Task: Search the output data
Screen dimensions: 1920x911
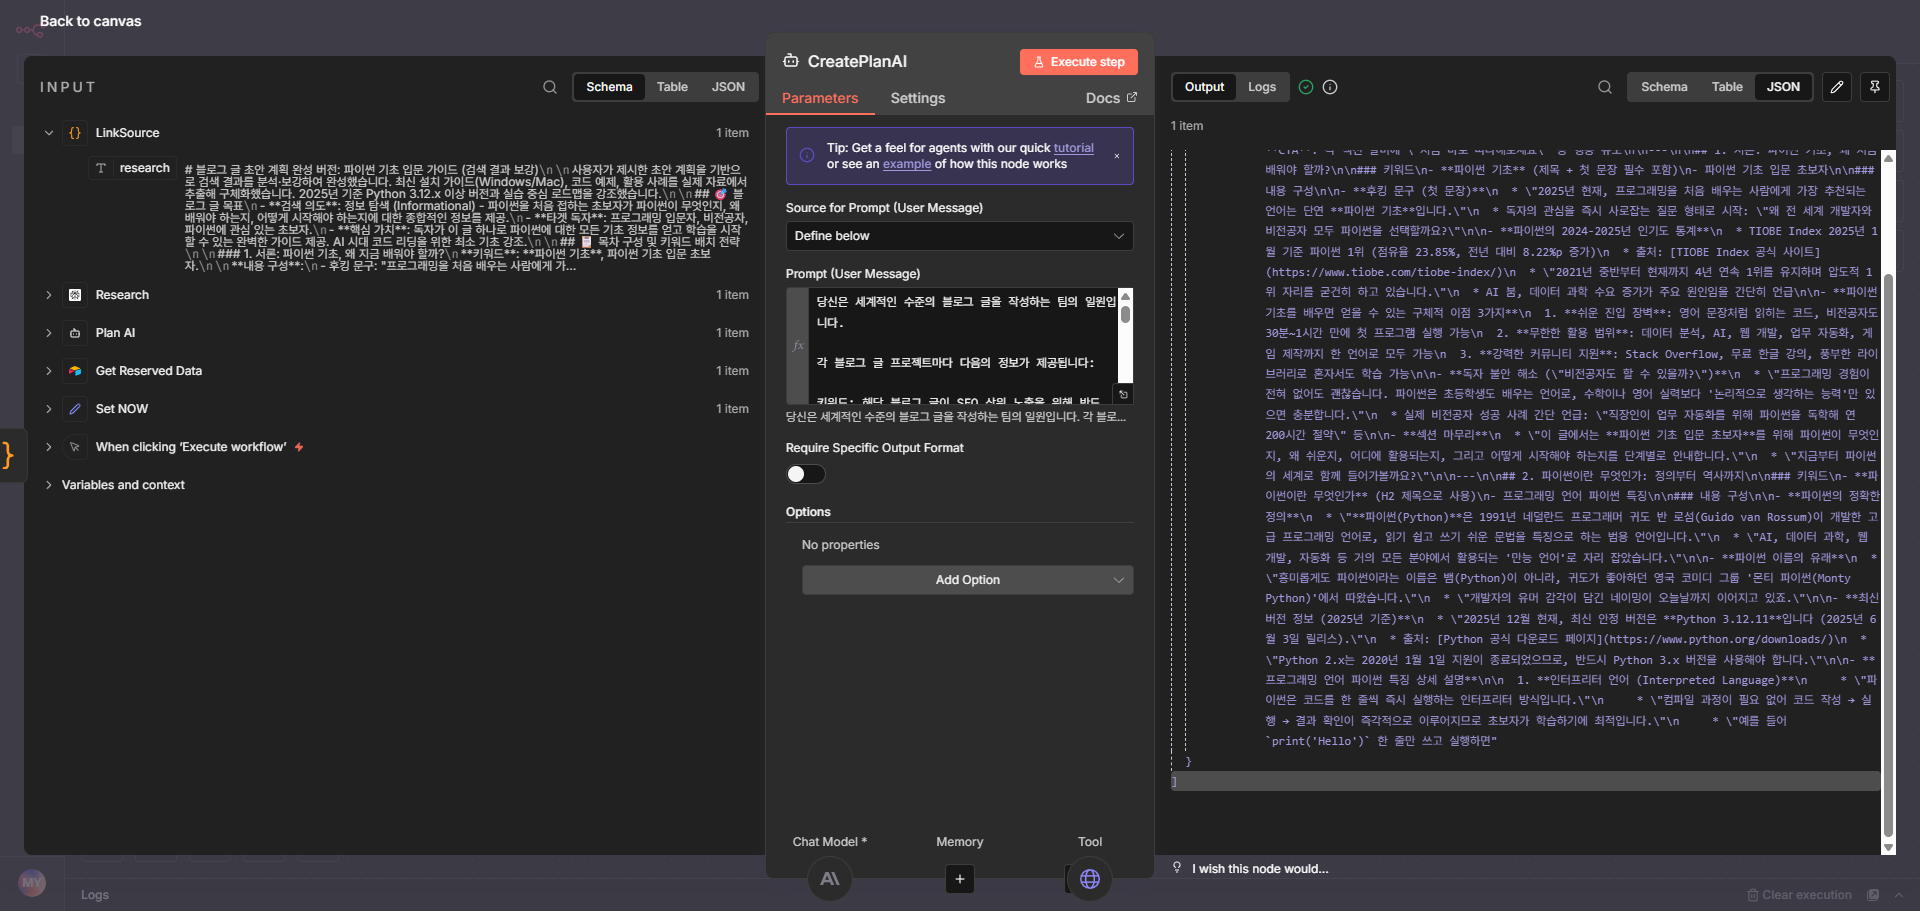Action: click(x=1605, y=87)
